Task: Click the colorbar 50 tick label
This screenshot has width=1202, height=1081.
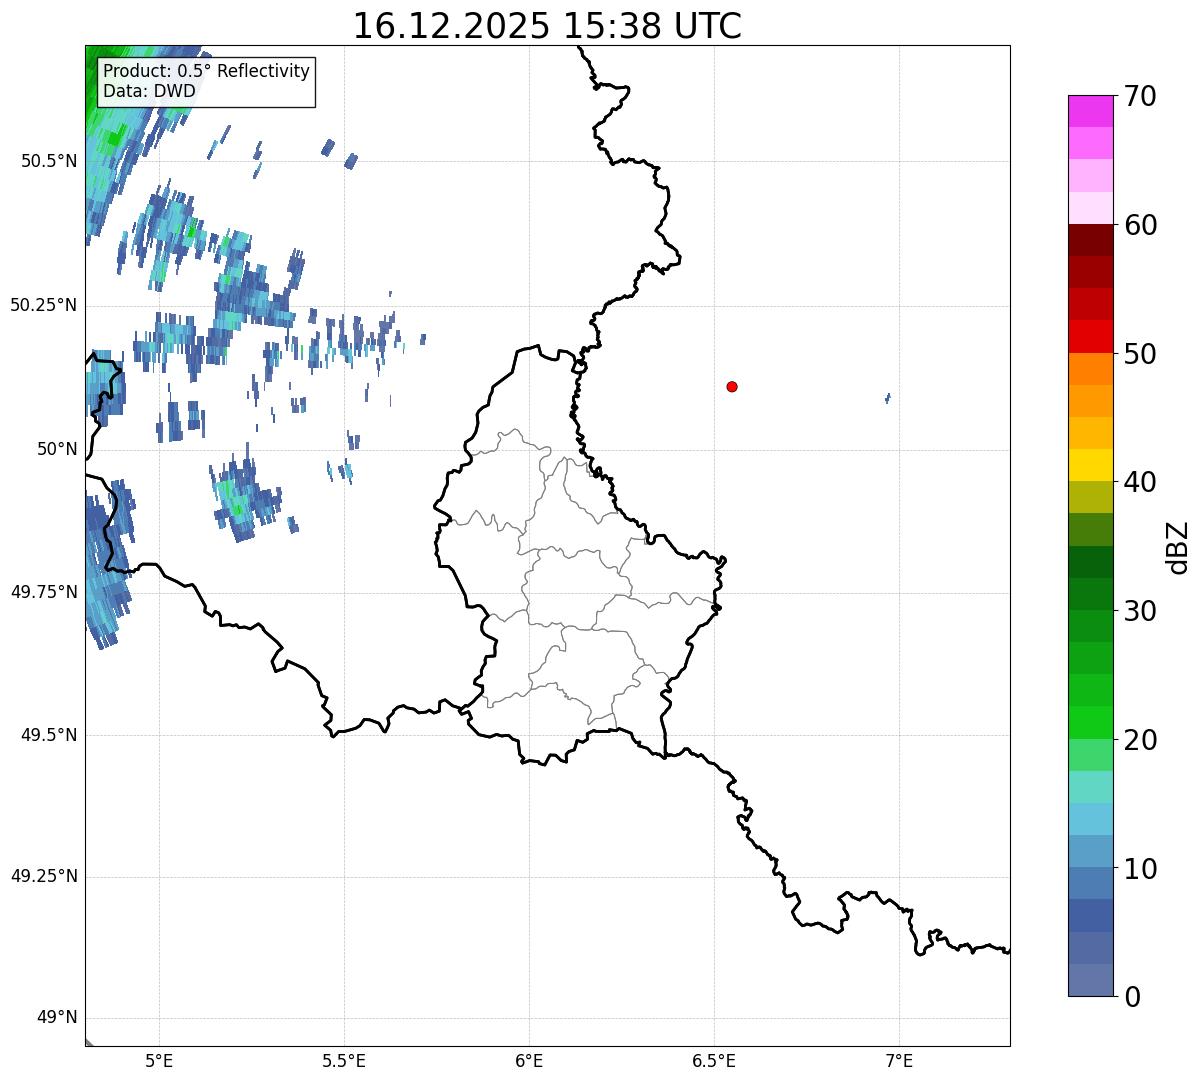Action: pos(1141,354)
